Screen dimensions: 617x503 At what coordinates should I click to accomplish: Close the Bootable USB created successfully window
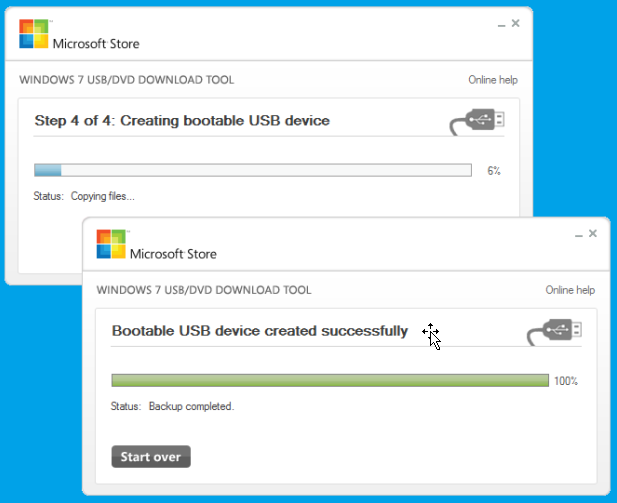[593, 233]
